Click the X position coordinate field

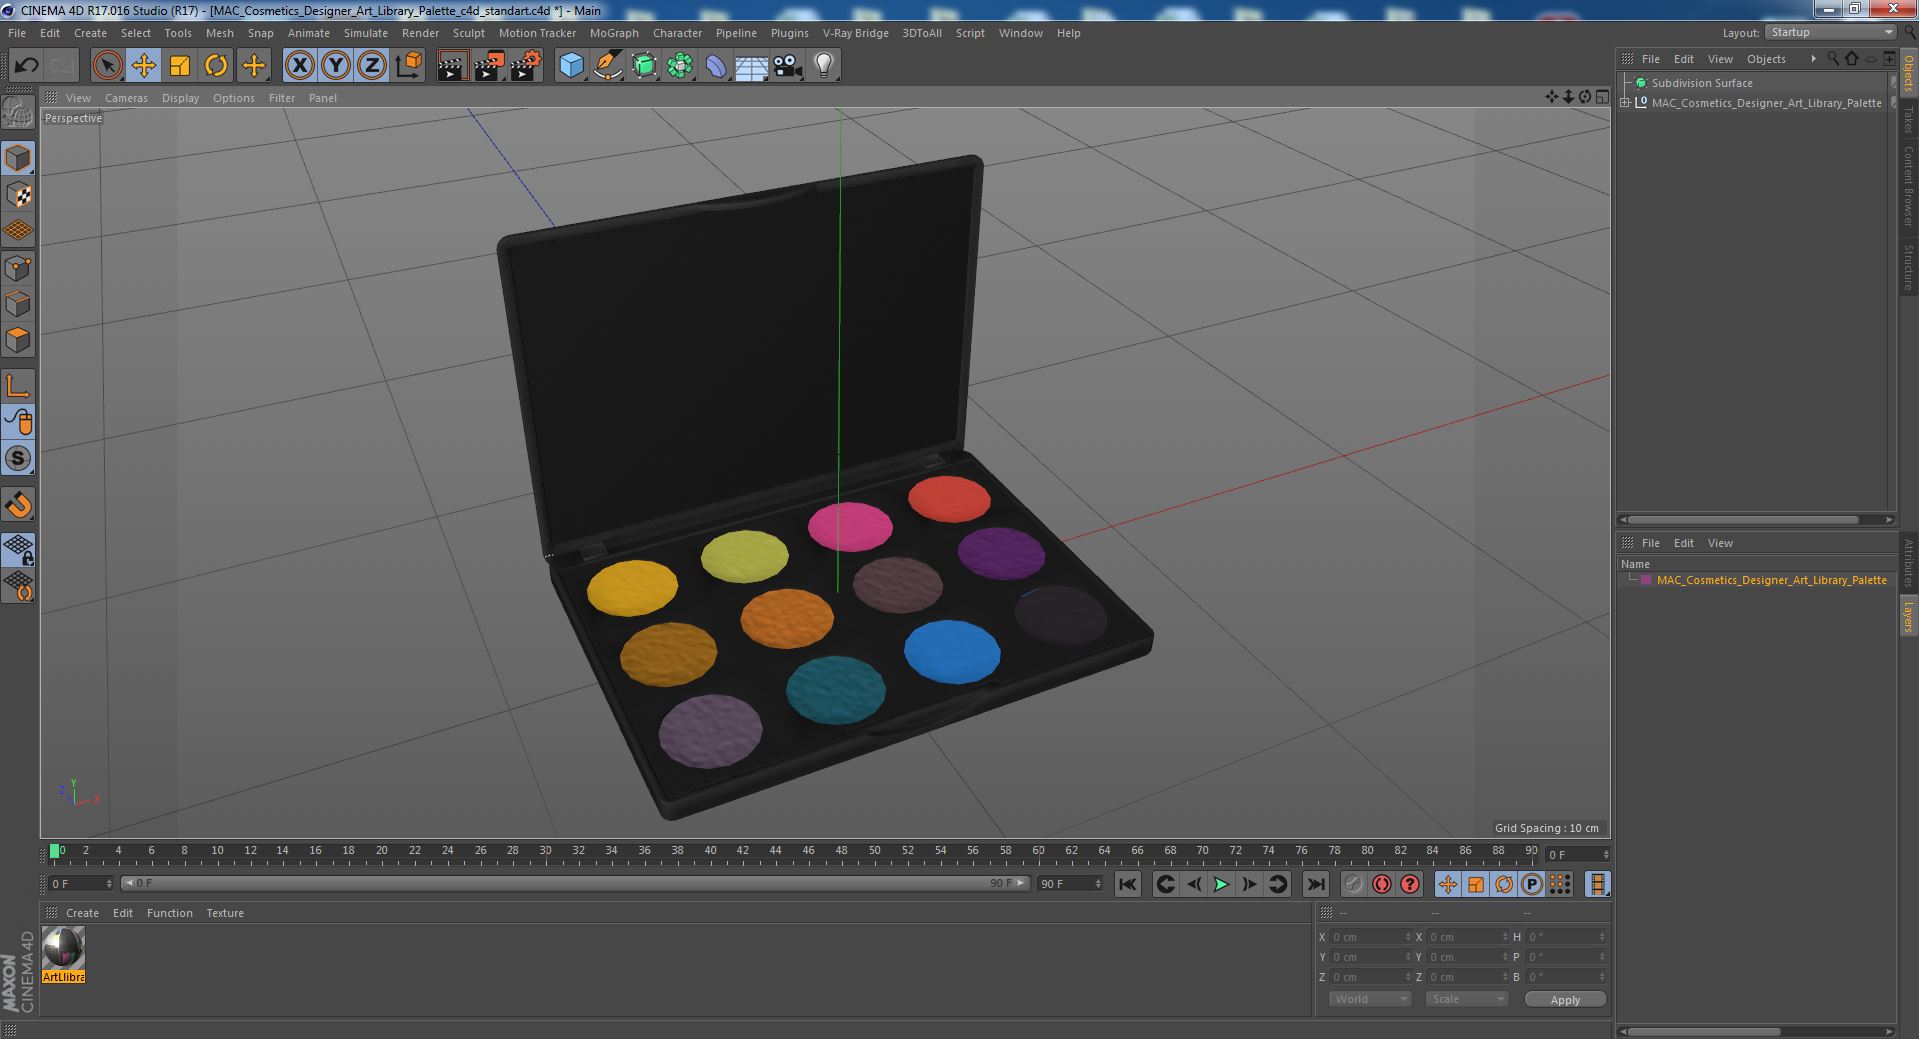(1370, 937)
